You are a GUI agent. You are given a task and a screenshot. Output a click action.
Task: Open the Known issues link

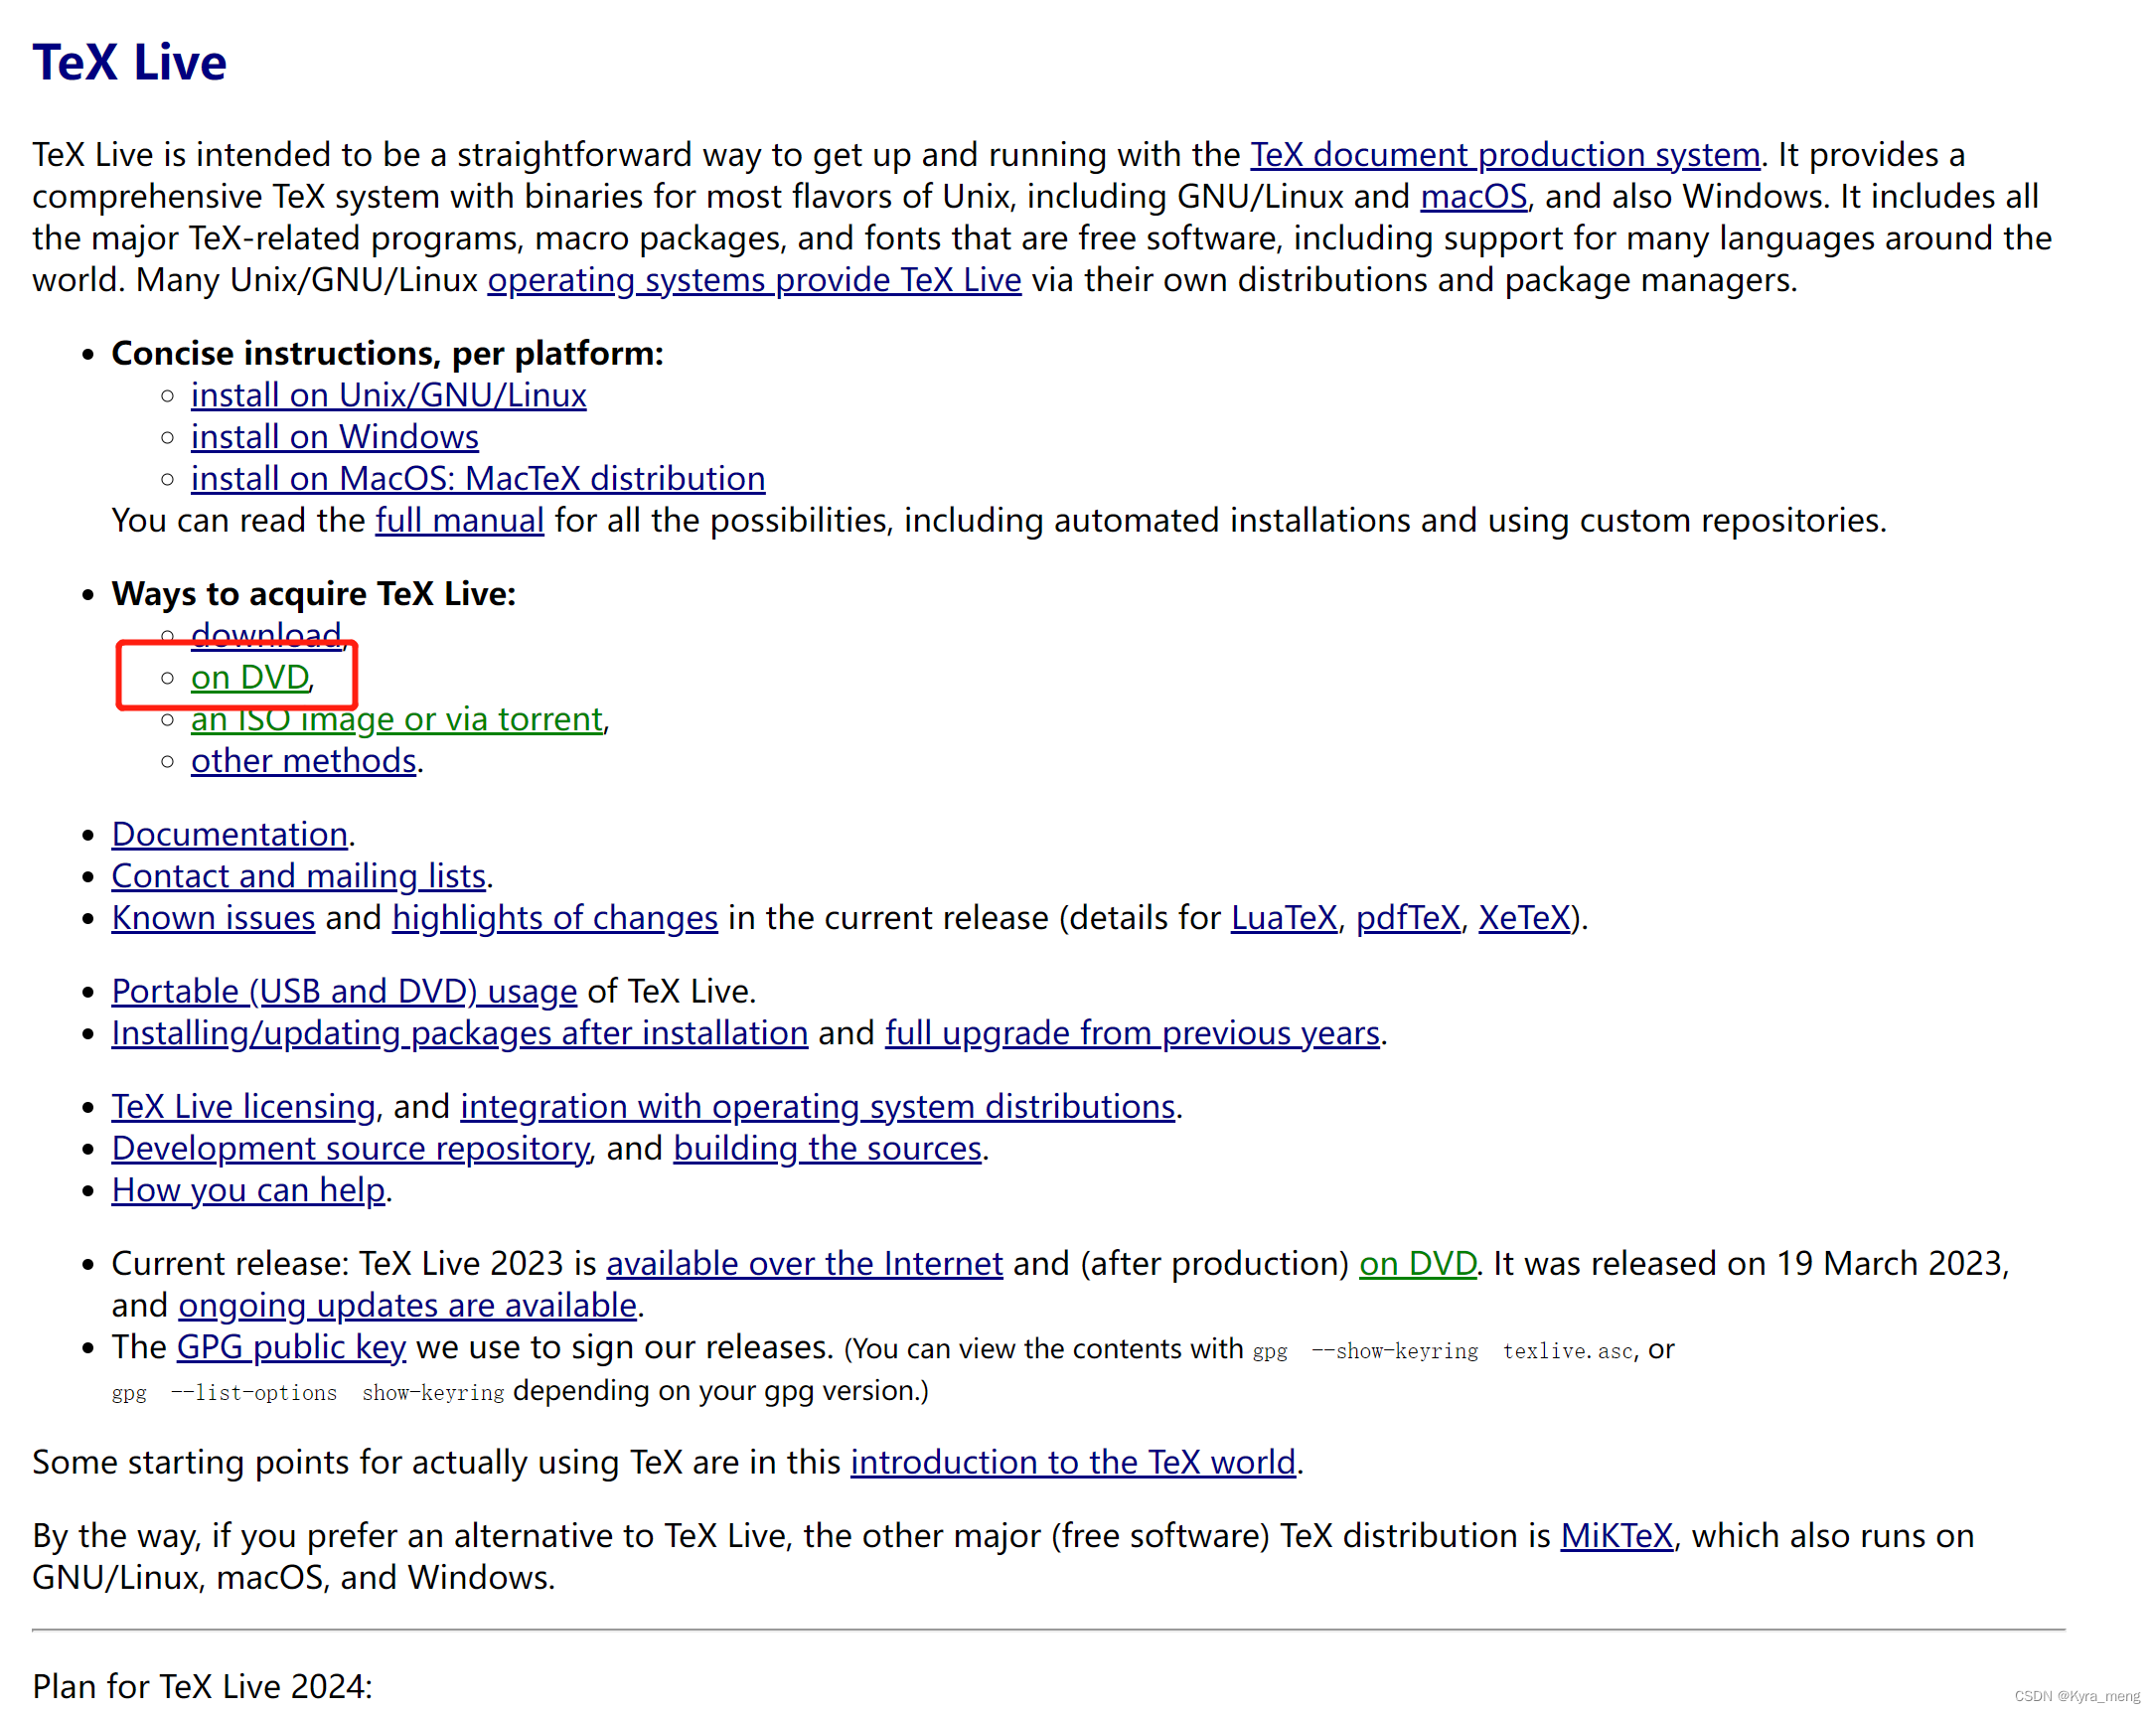tap(213, 918)
